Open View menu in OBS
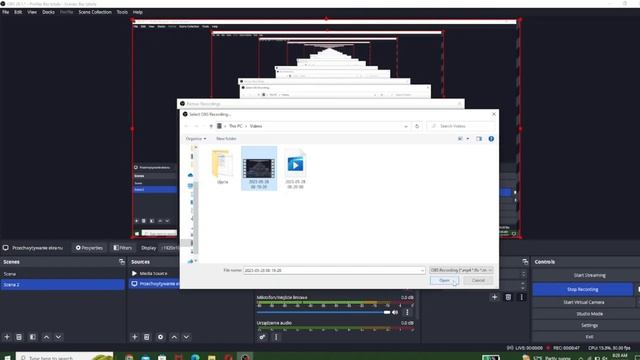This screenshot has height=360, width=640. point(32,12)
